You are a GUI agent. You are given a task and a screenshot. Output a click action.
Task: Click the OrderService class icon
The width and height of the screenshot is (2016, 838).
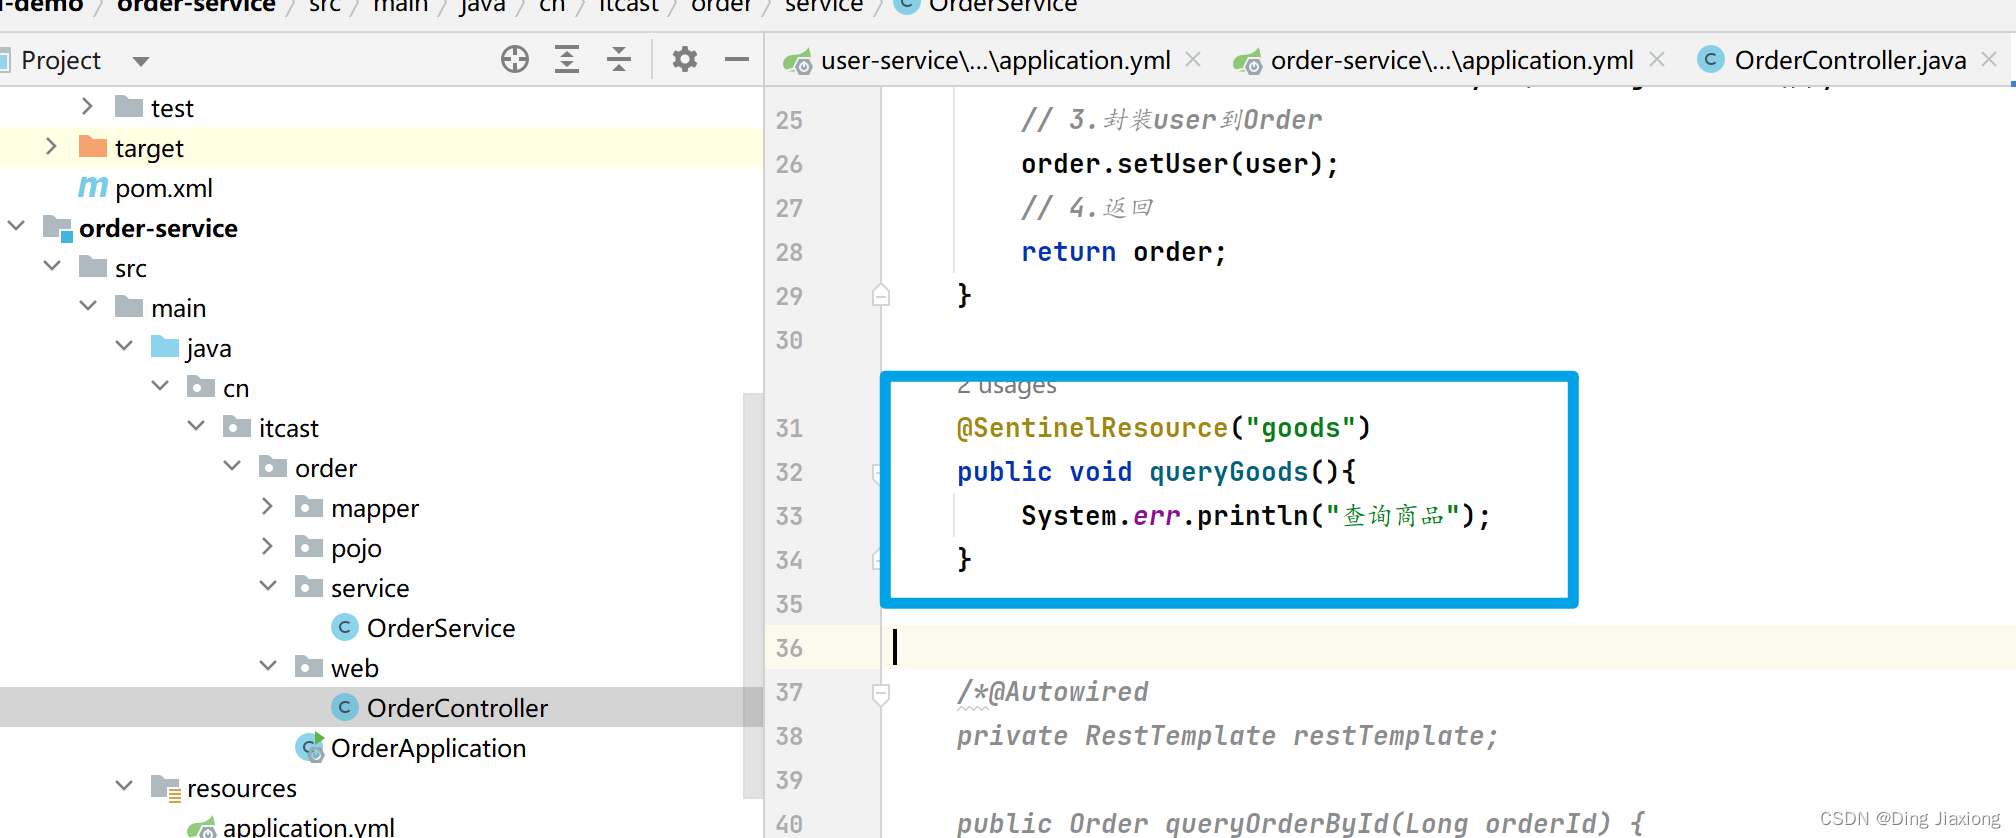pos(344,627)
